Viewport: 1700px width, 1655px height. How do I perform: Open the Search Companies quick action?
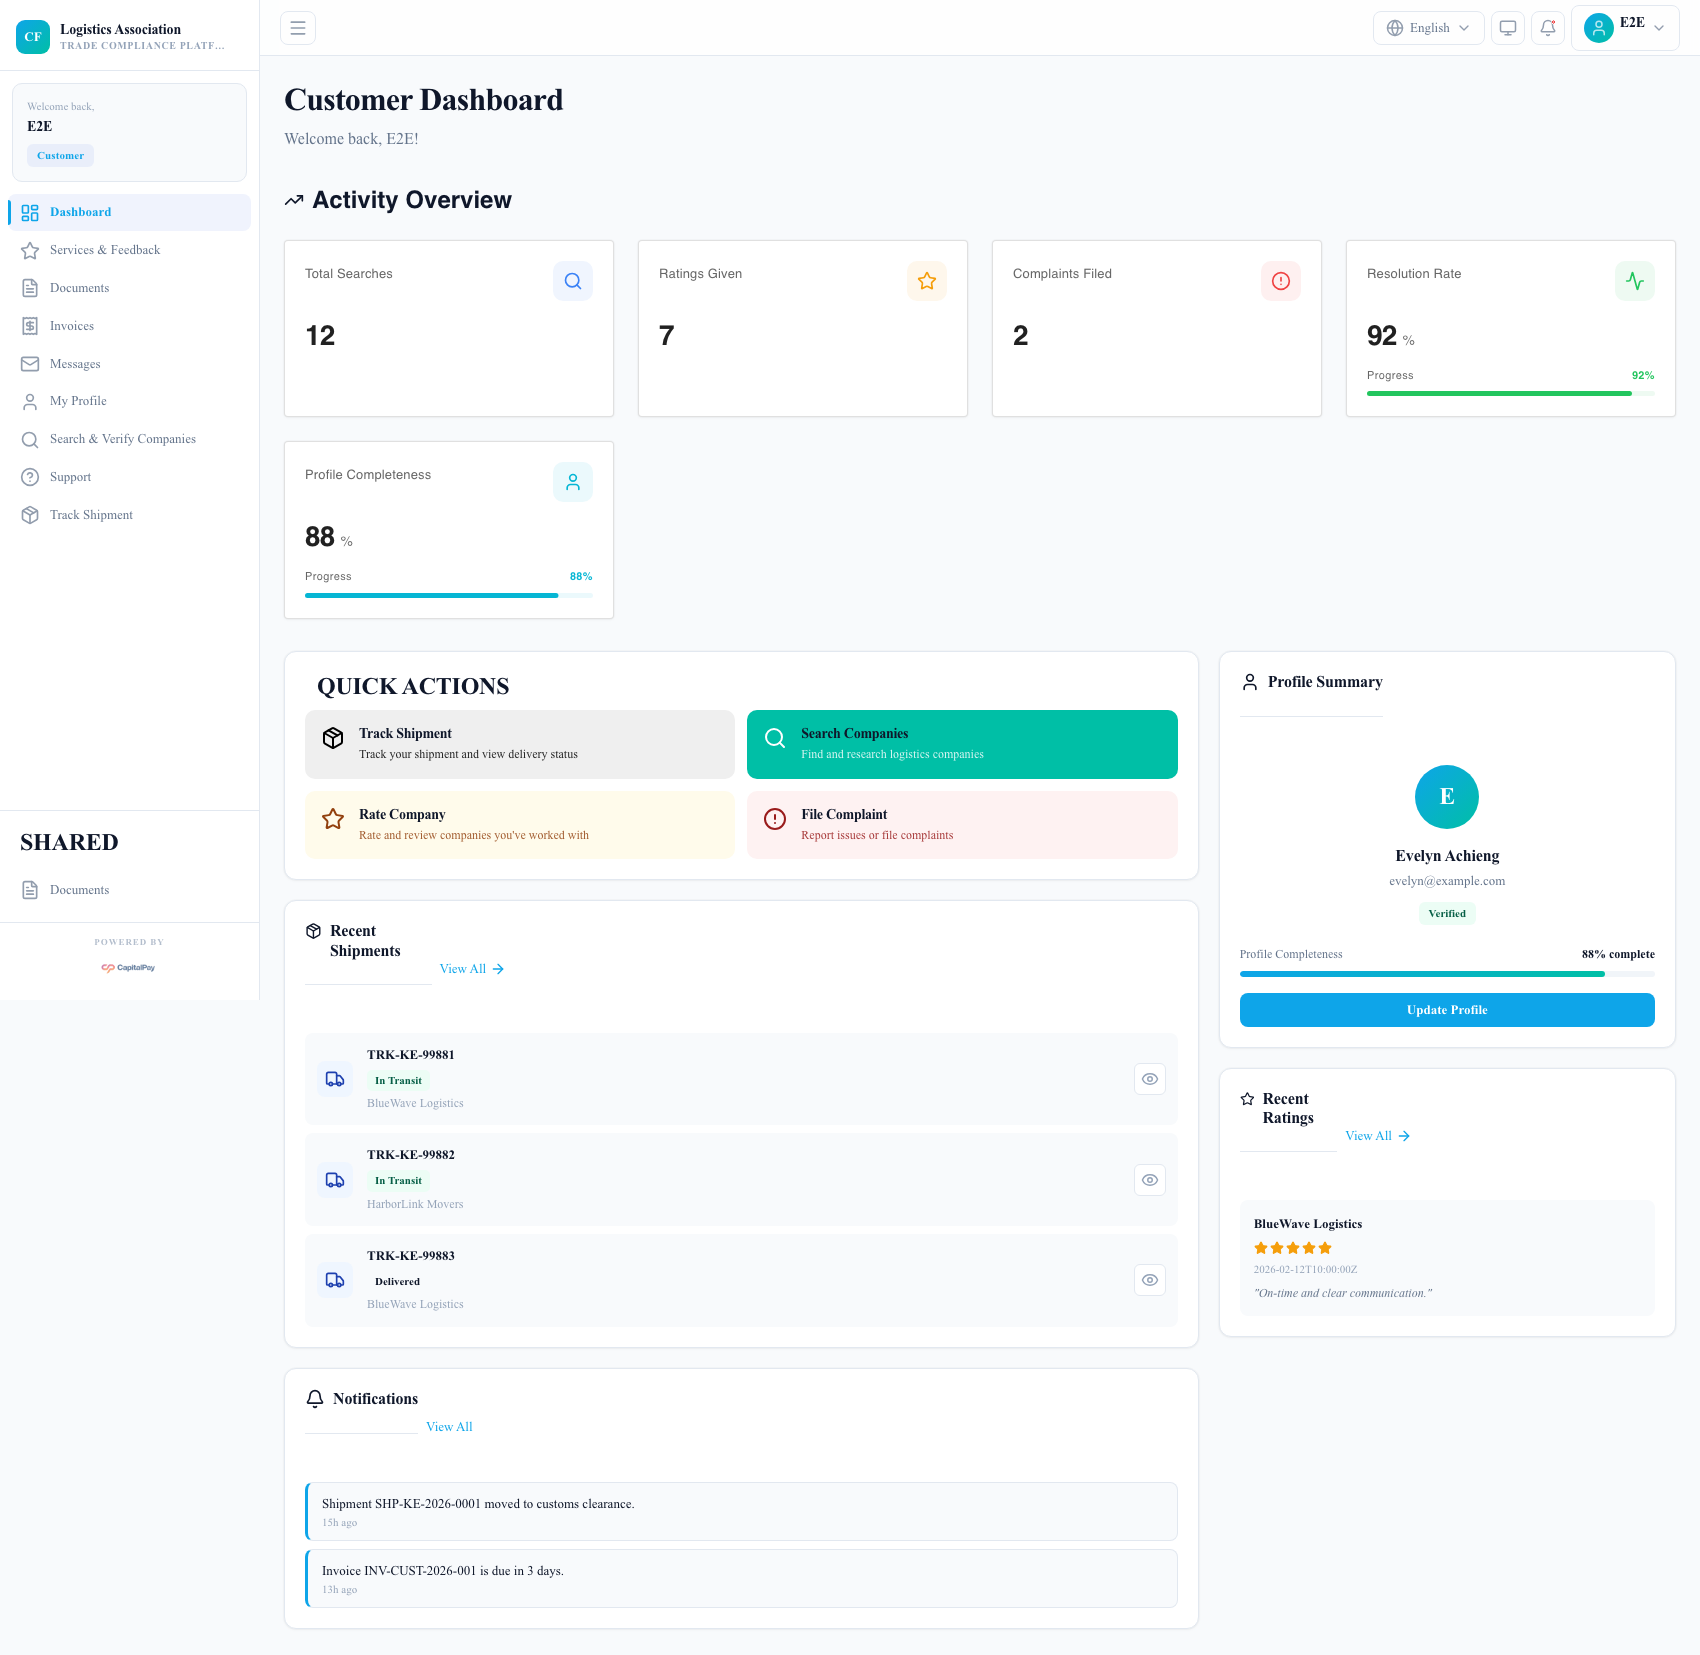point(961,743)
